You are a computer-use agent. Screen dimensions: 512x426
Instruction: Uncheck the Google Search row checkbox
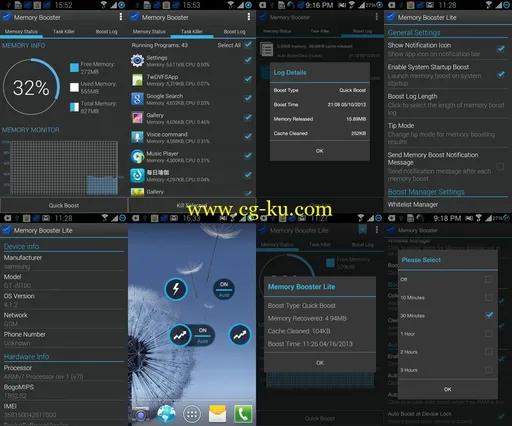tap(248, 98)
